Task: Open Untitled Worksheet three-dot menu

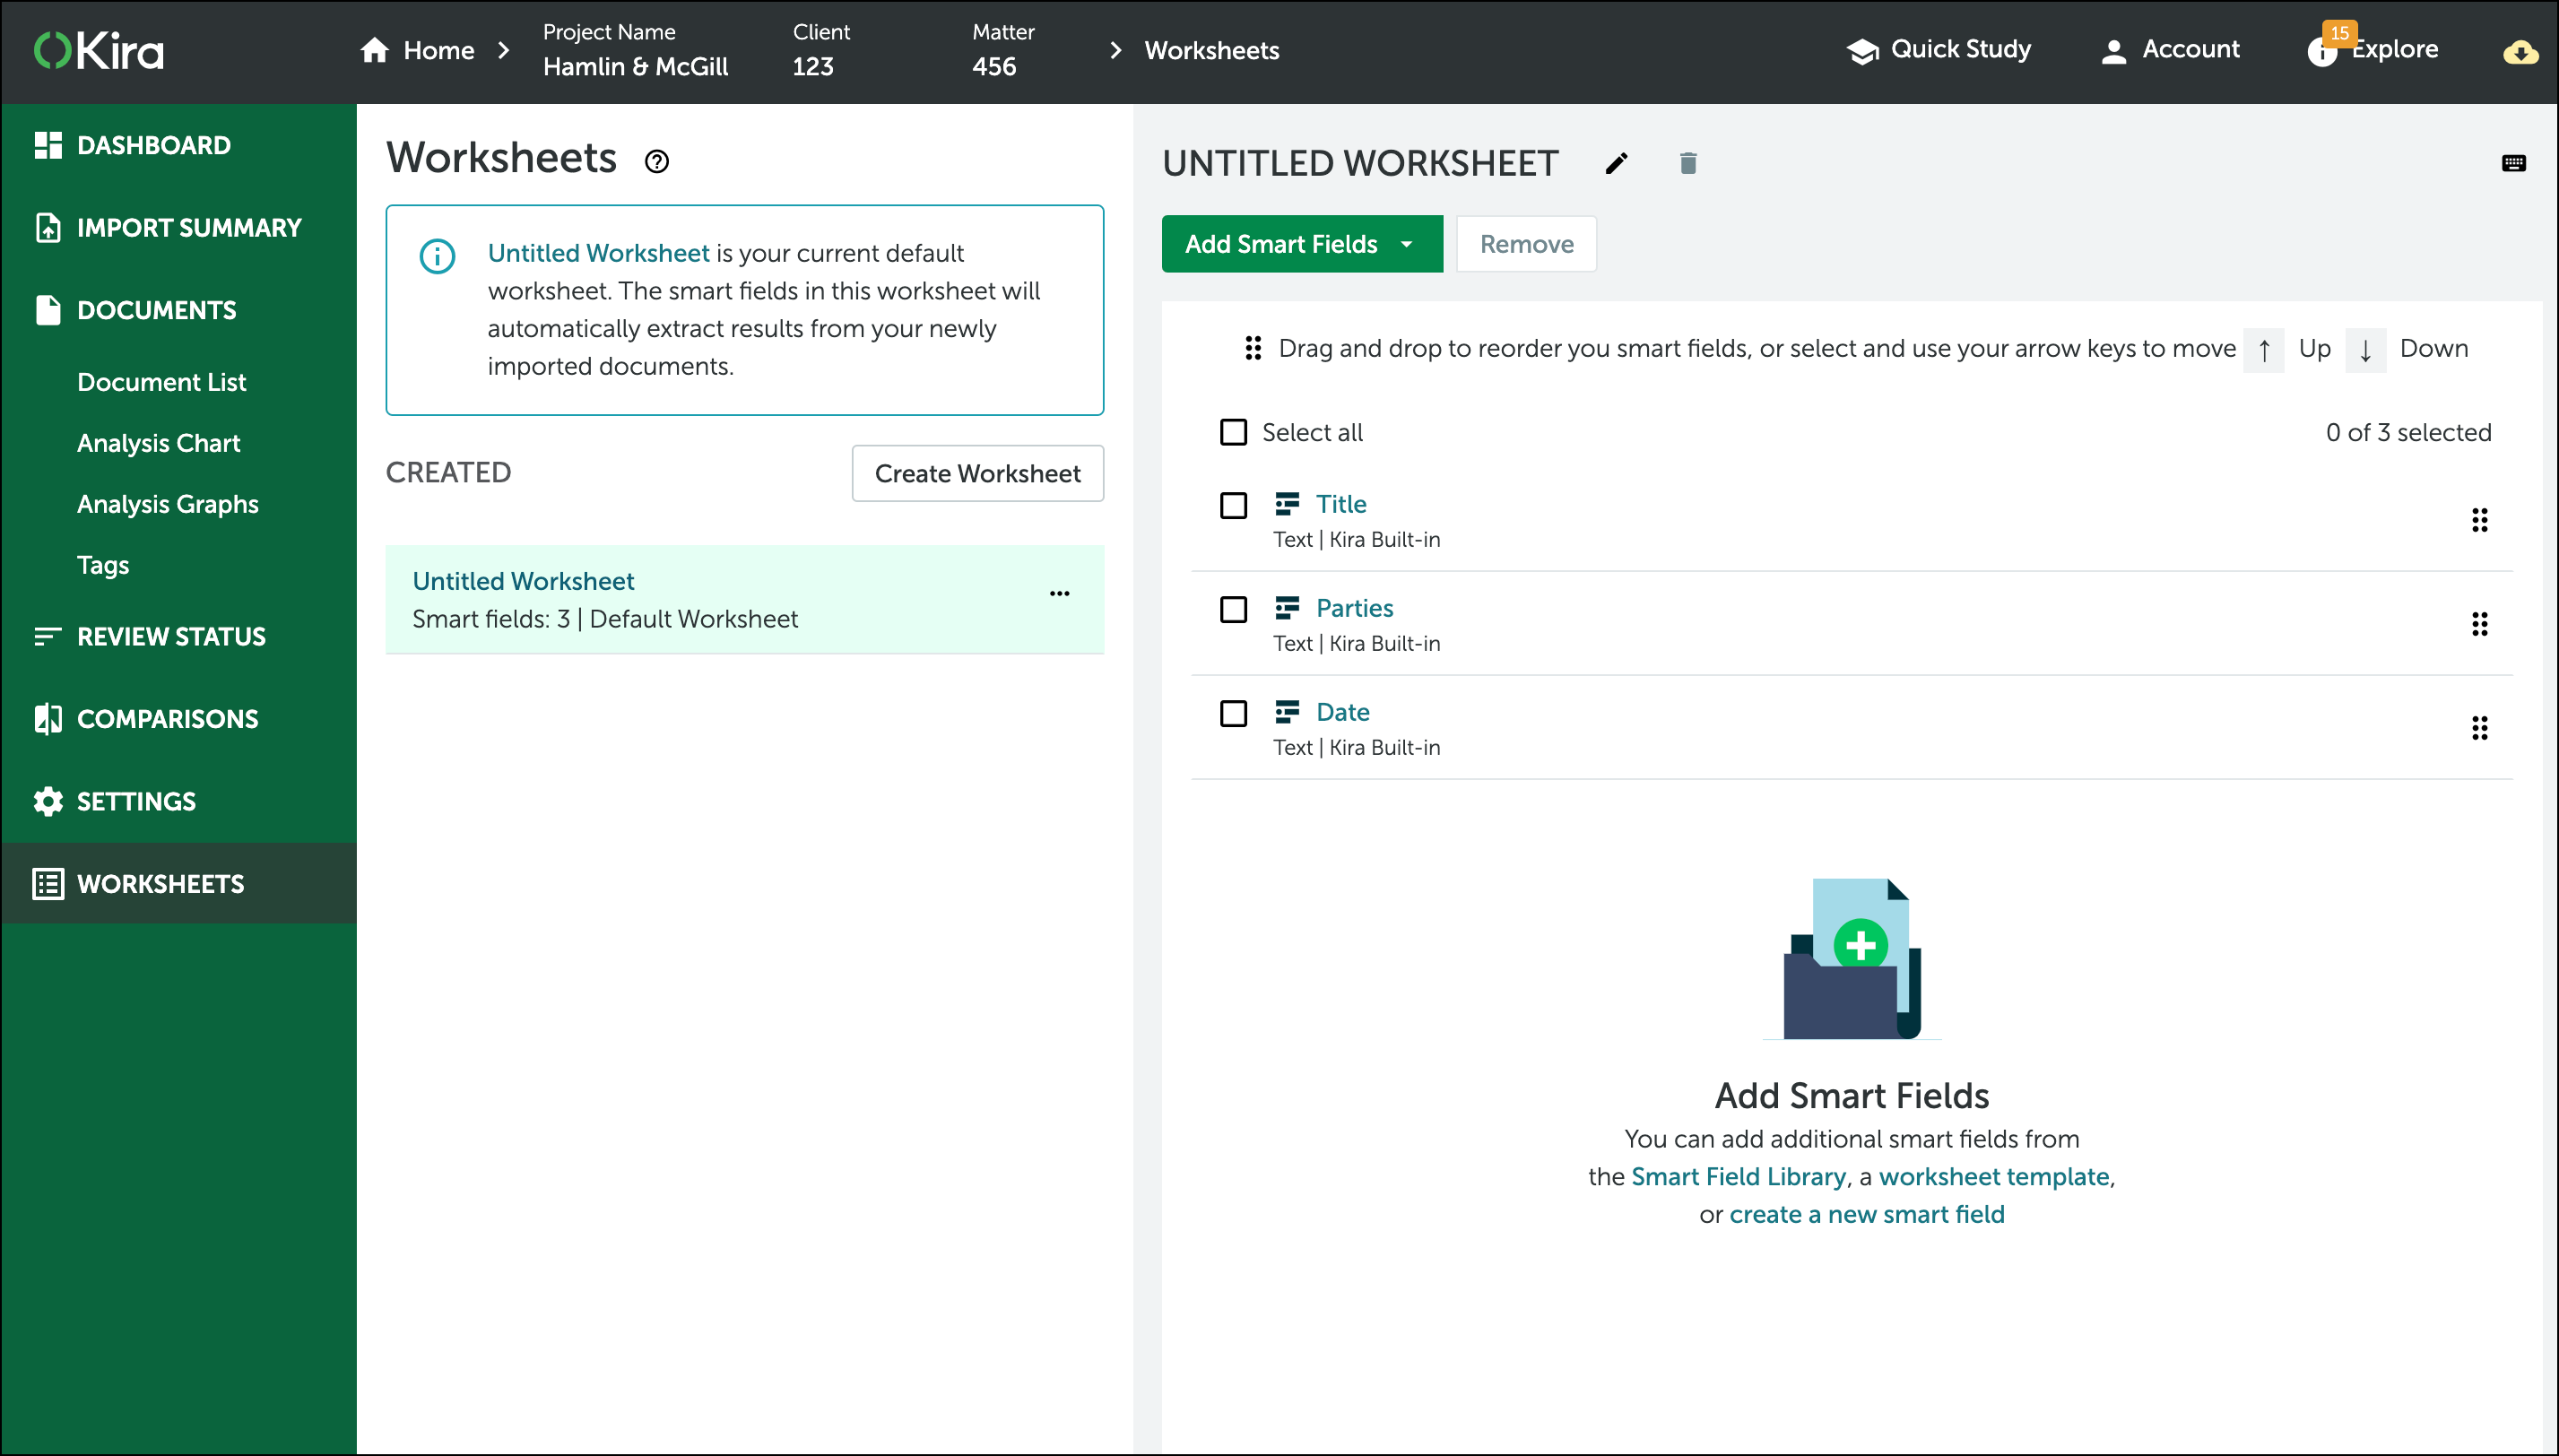Action: tap(1059, 594)
